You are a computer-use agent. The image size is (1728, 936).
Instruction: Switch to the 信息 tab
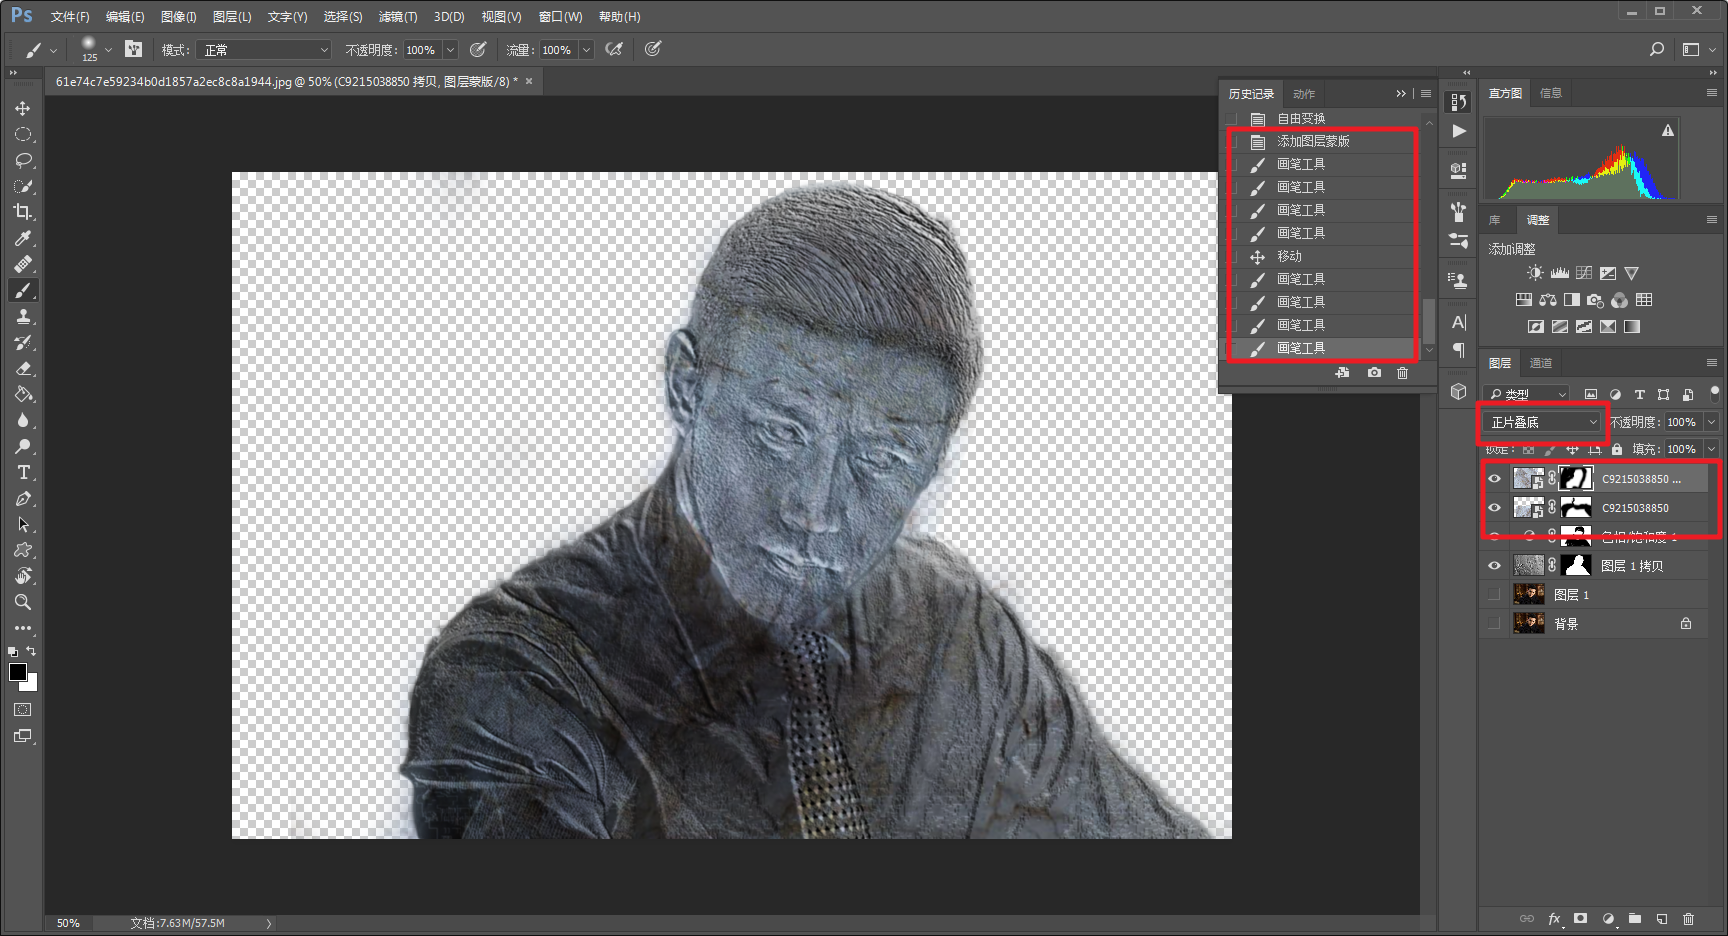click(1551, 93)
